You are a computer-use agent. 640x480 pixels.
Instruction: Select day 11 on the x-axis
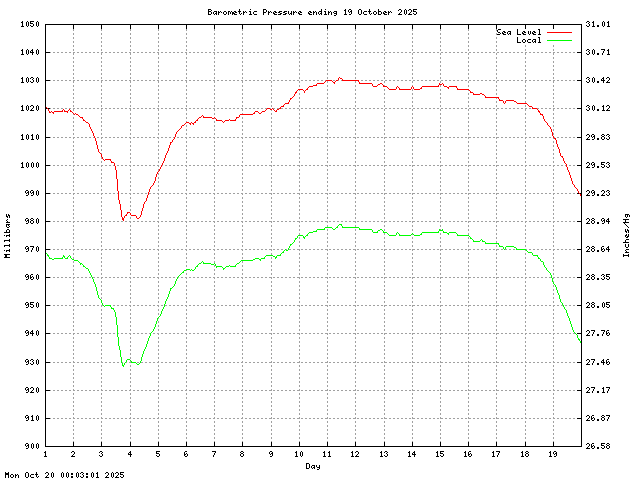click(x=326, y=455)
